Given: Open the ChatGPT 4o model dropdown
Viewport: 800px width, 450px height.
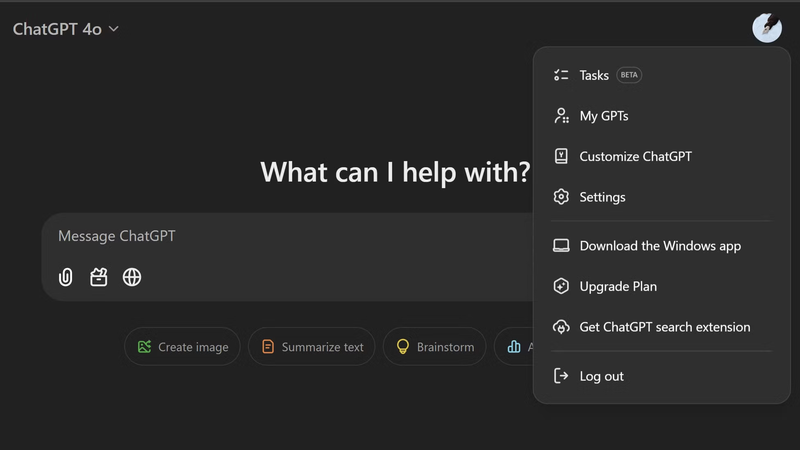Looking at the screenshot, I should pos(66,29).
